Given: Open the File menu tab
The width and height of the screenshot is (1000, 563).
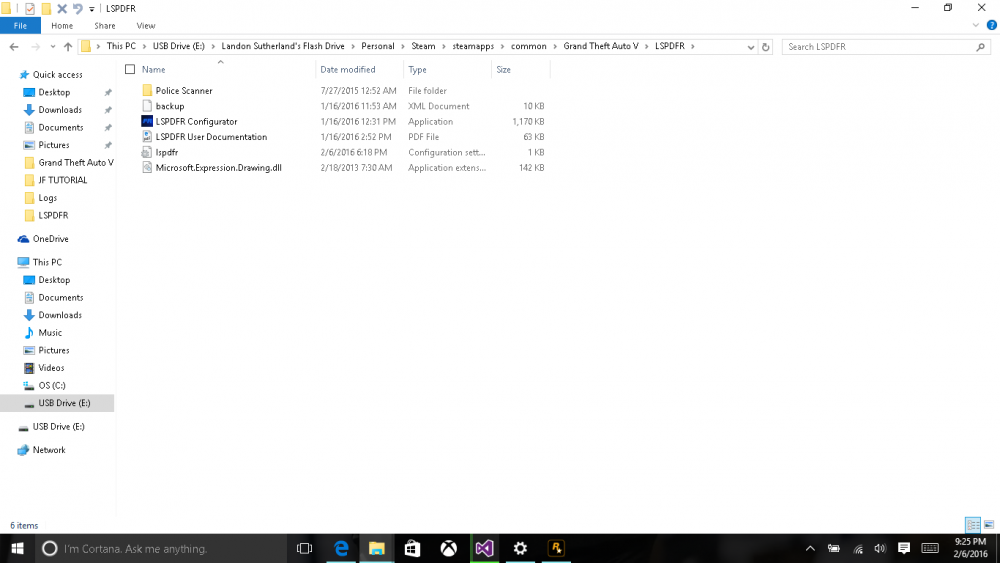Looking at the screenshot, I should pyautogui.click(x=20, y=26).
